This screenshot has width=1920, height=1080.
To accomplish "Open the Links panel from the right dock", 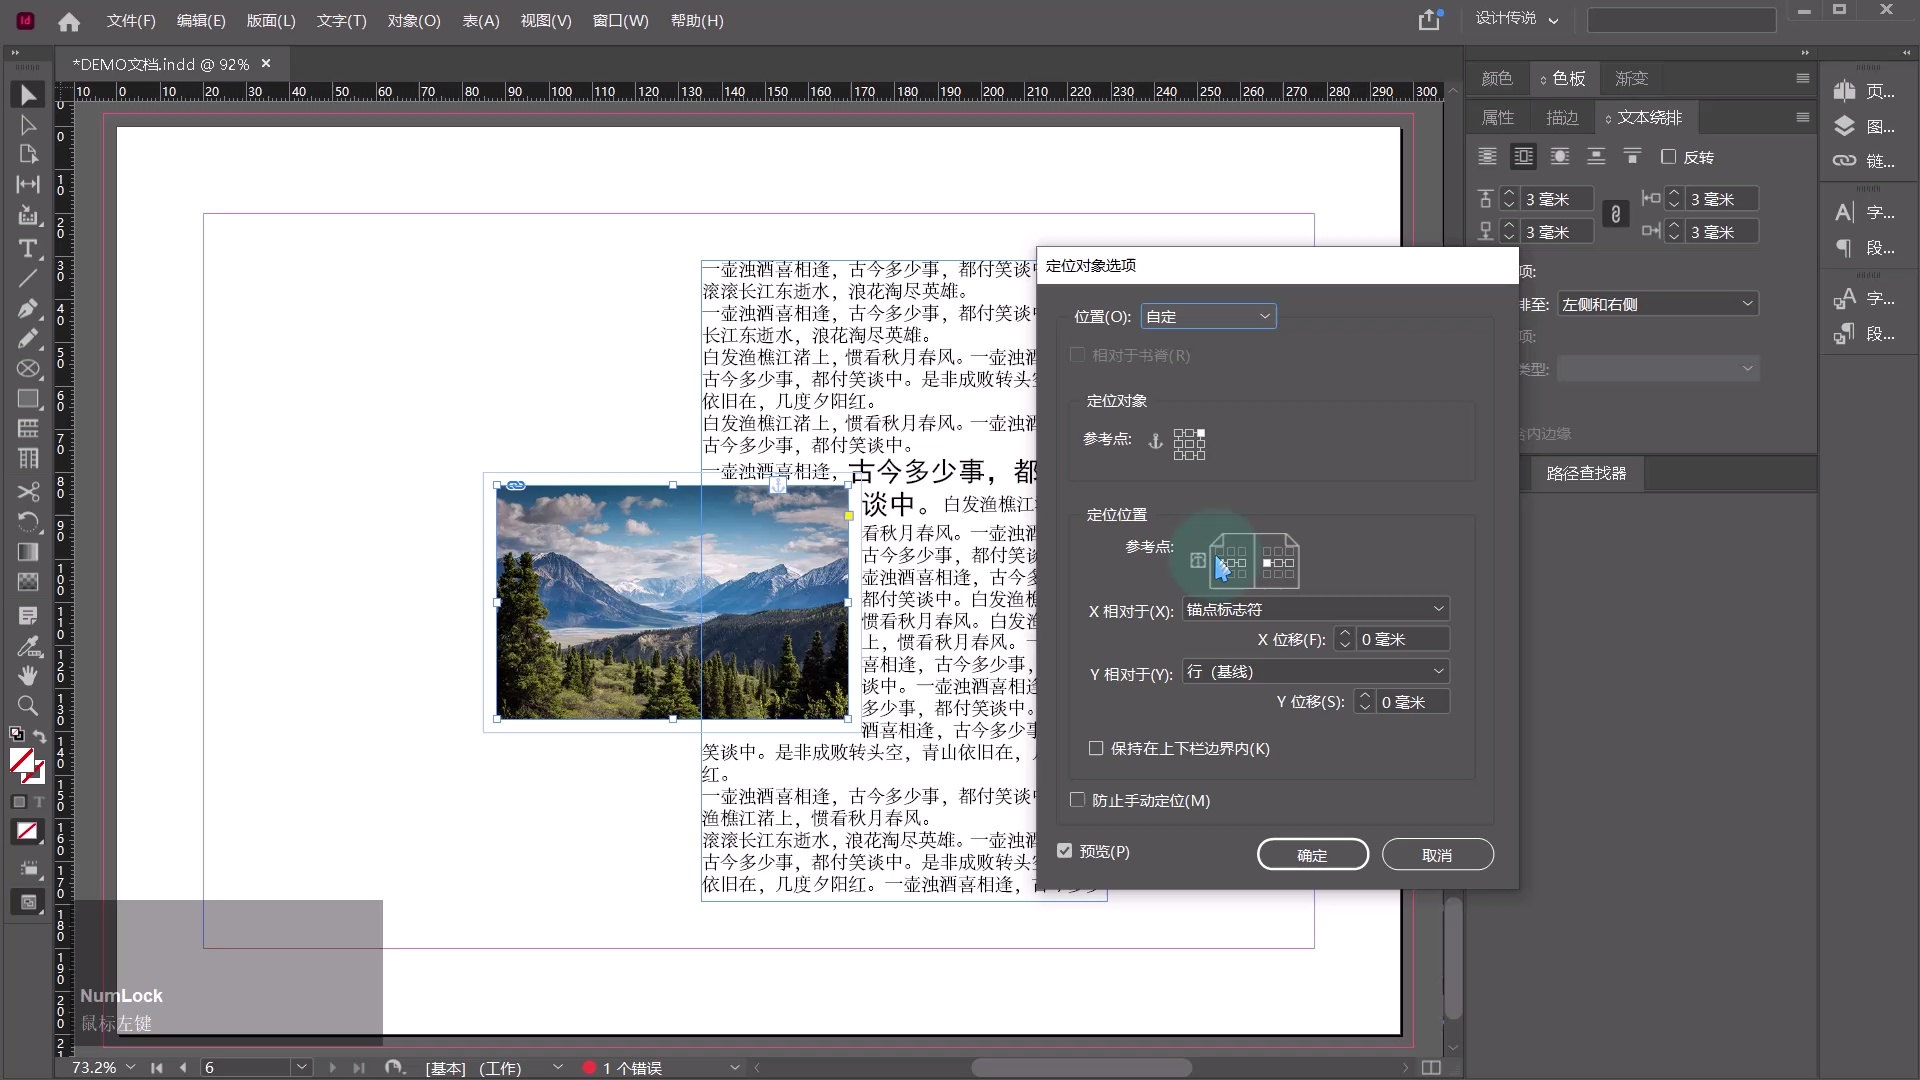I will tap(1845, 160).
